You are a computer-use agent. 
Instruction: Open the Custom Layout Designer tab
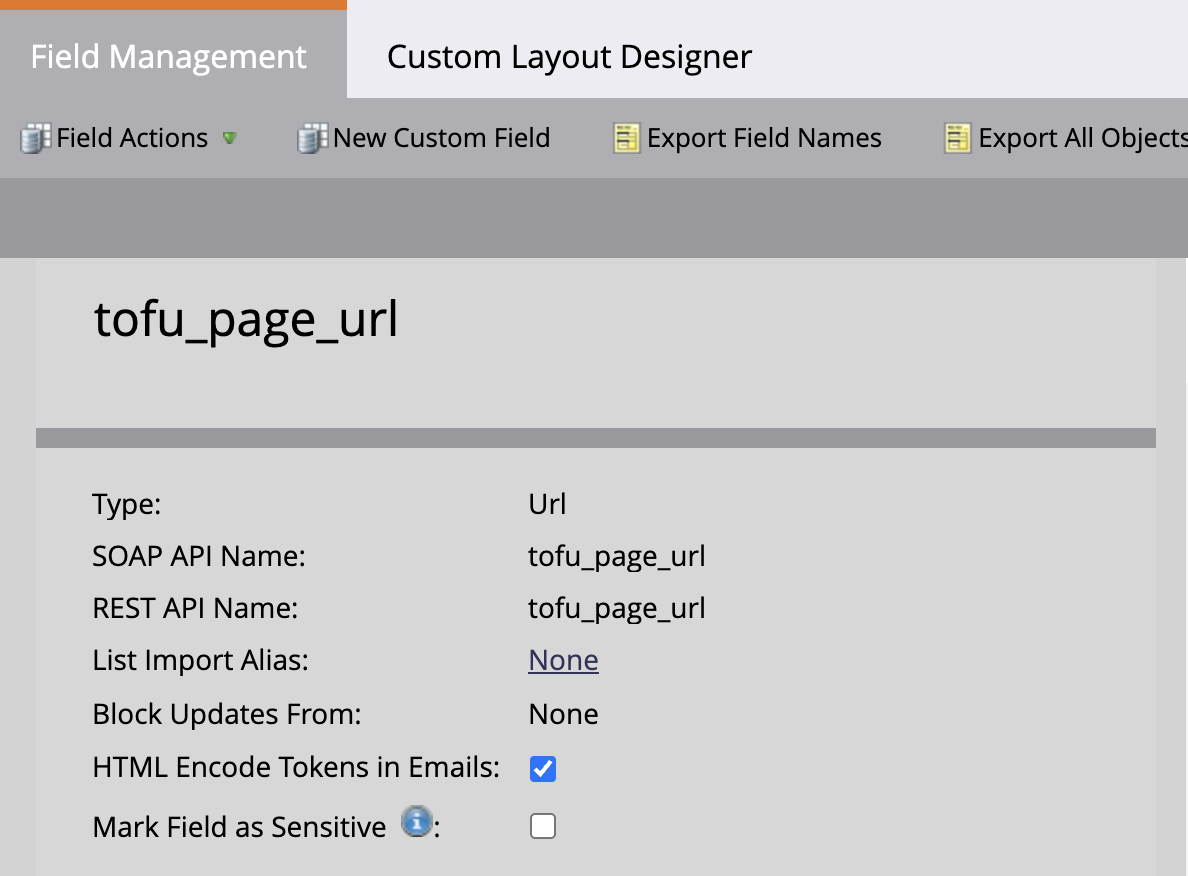coord(569,57)
